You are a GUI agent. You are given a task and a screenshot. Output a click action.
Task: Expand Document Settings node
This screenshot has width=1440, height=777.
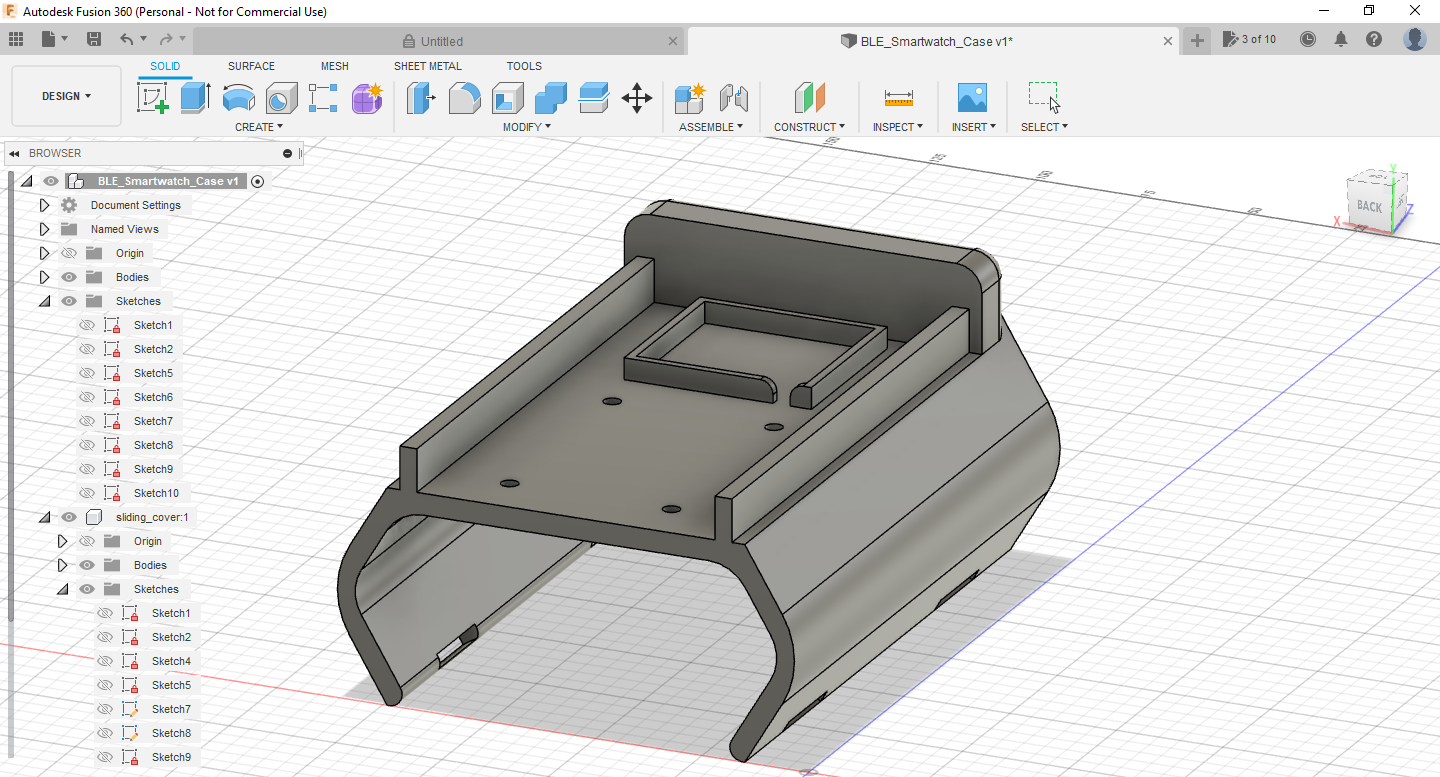[x=44, y=205]
